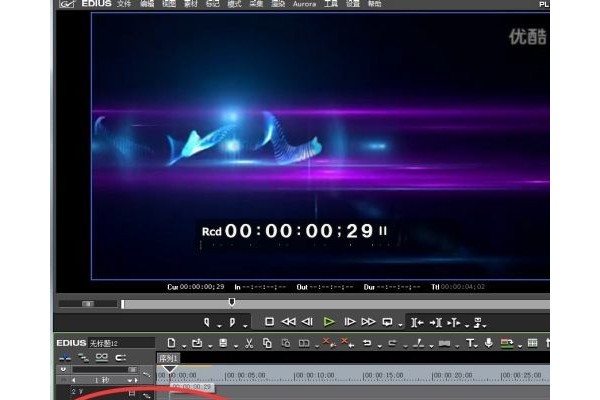Open the Set Out dropdown arrow

(x=245, y=326)
